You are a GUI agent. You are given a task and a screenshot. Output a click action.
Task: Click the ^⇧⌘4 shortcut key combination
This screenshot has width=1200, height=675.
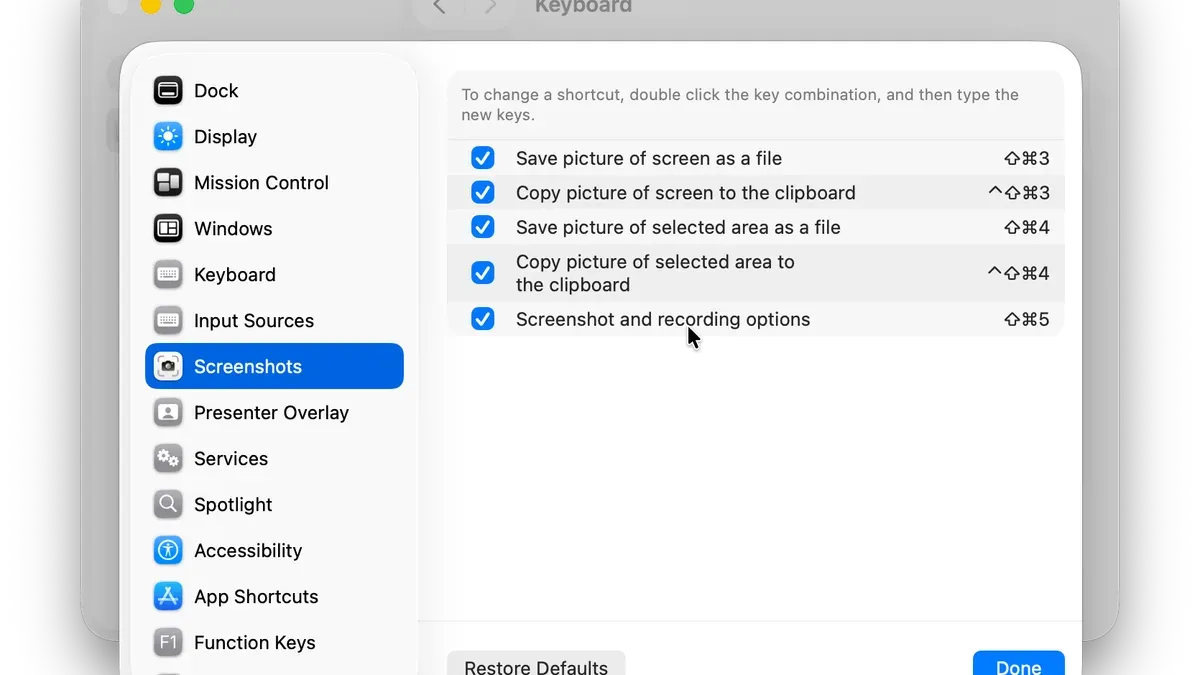click(1019, 273)
